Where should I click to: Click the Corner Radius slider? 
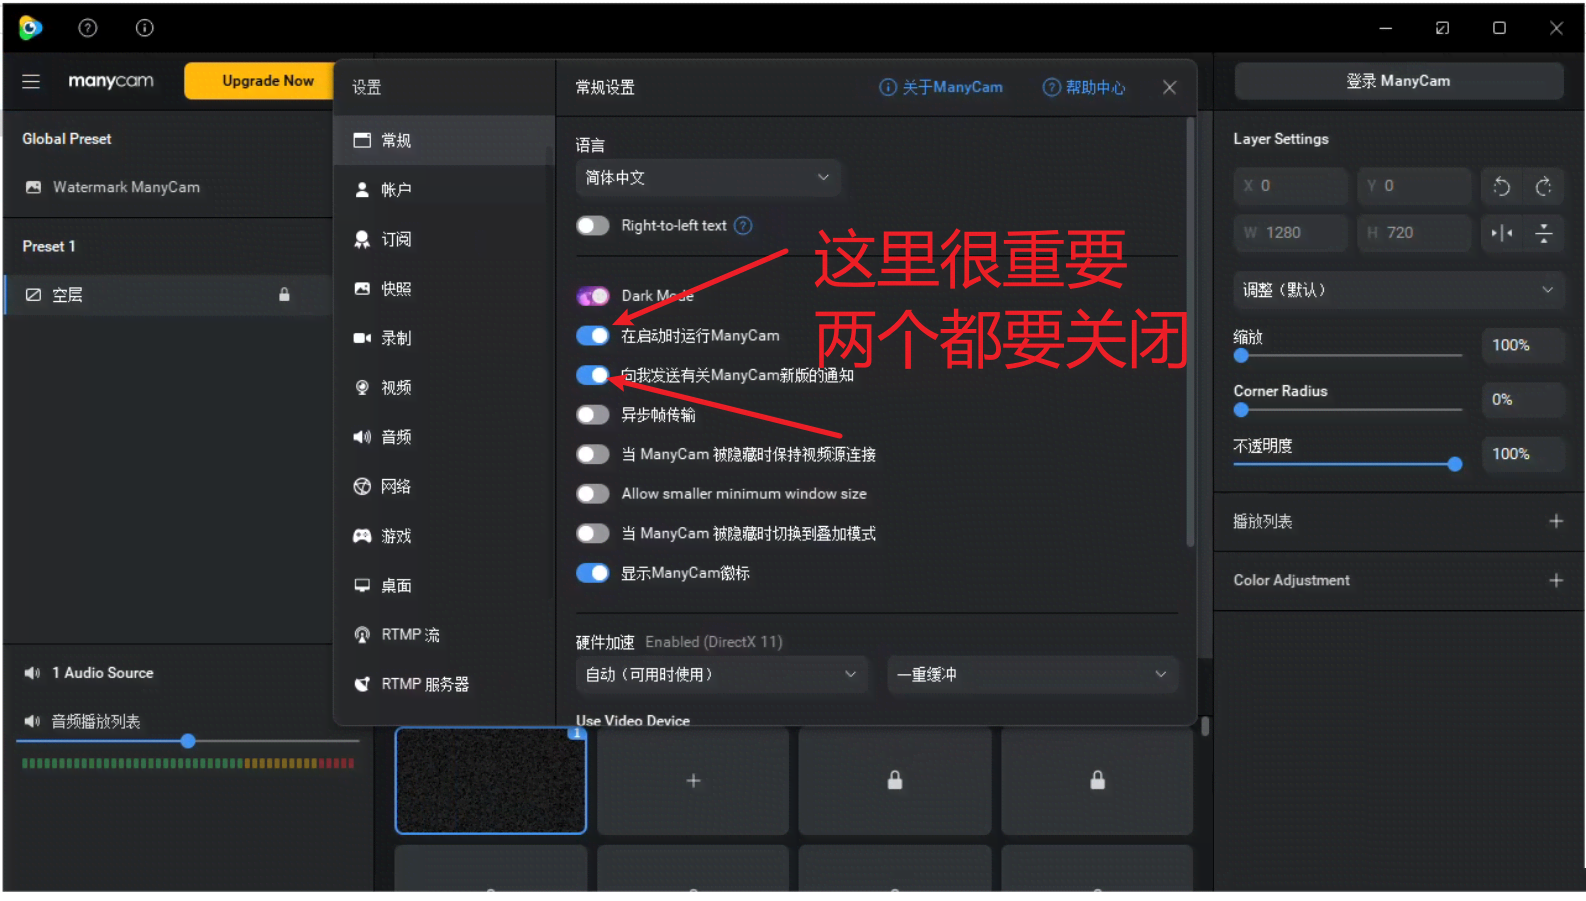point(1348,409)
